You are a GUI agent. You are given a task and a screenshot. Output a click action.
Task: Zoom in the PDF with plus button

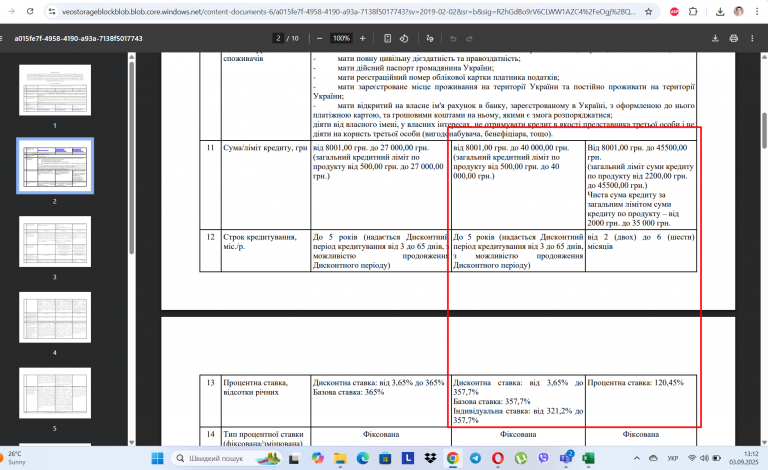[362, 38]
